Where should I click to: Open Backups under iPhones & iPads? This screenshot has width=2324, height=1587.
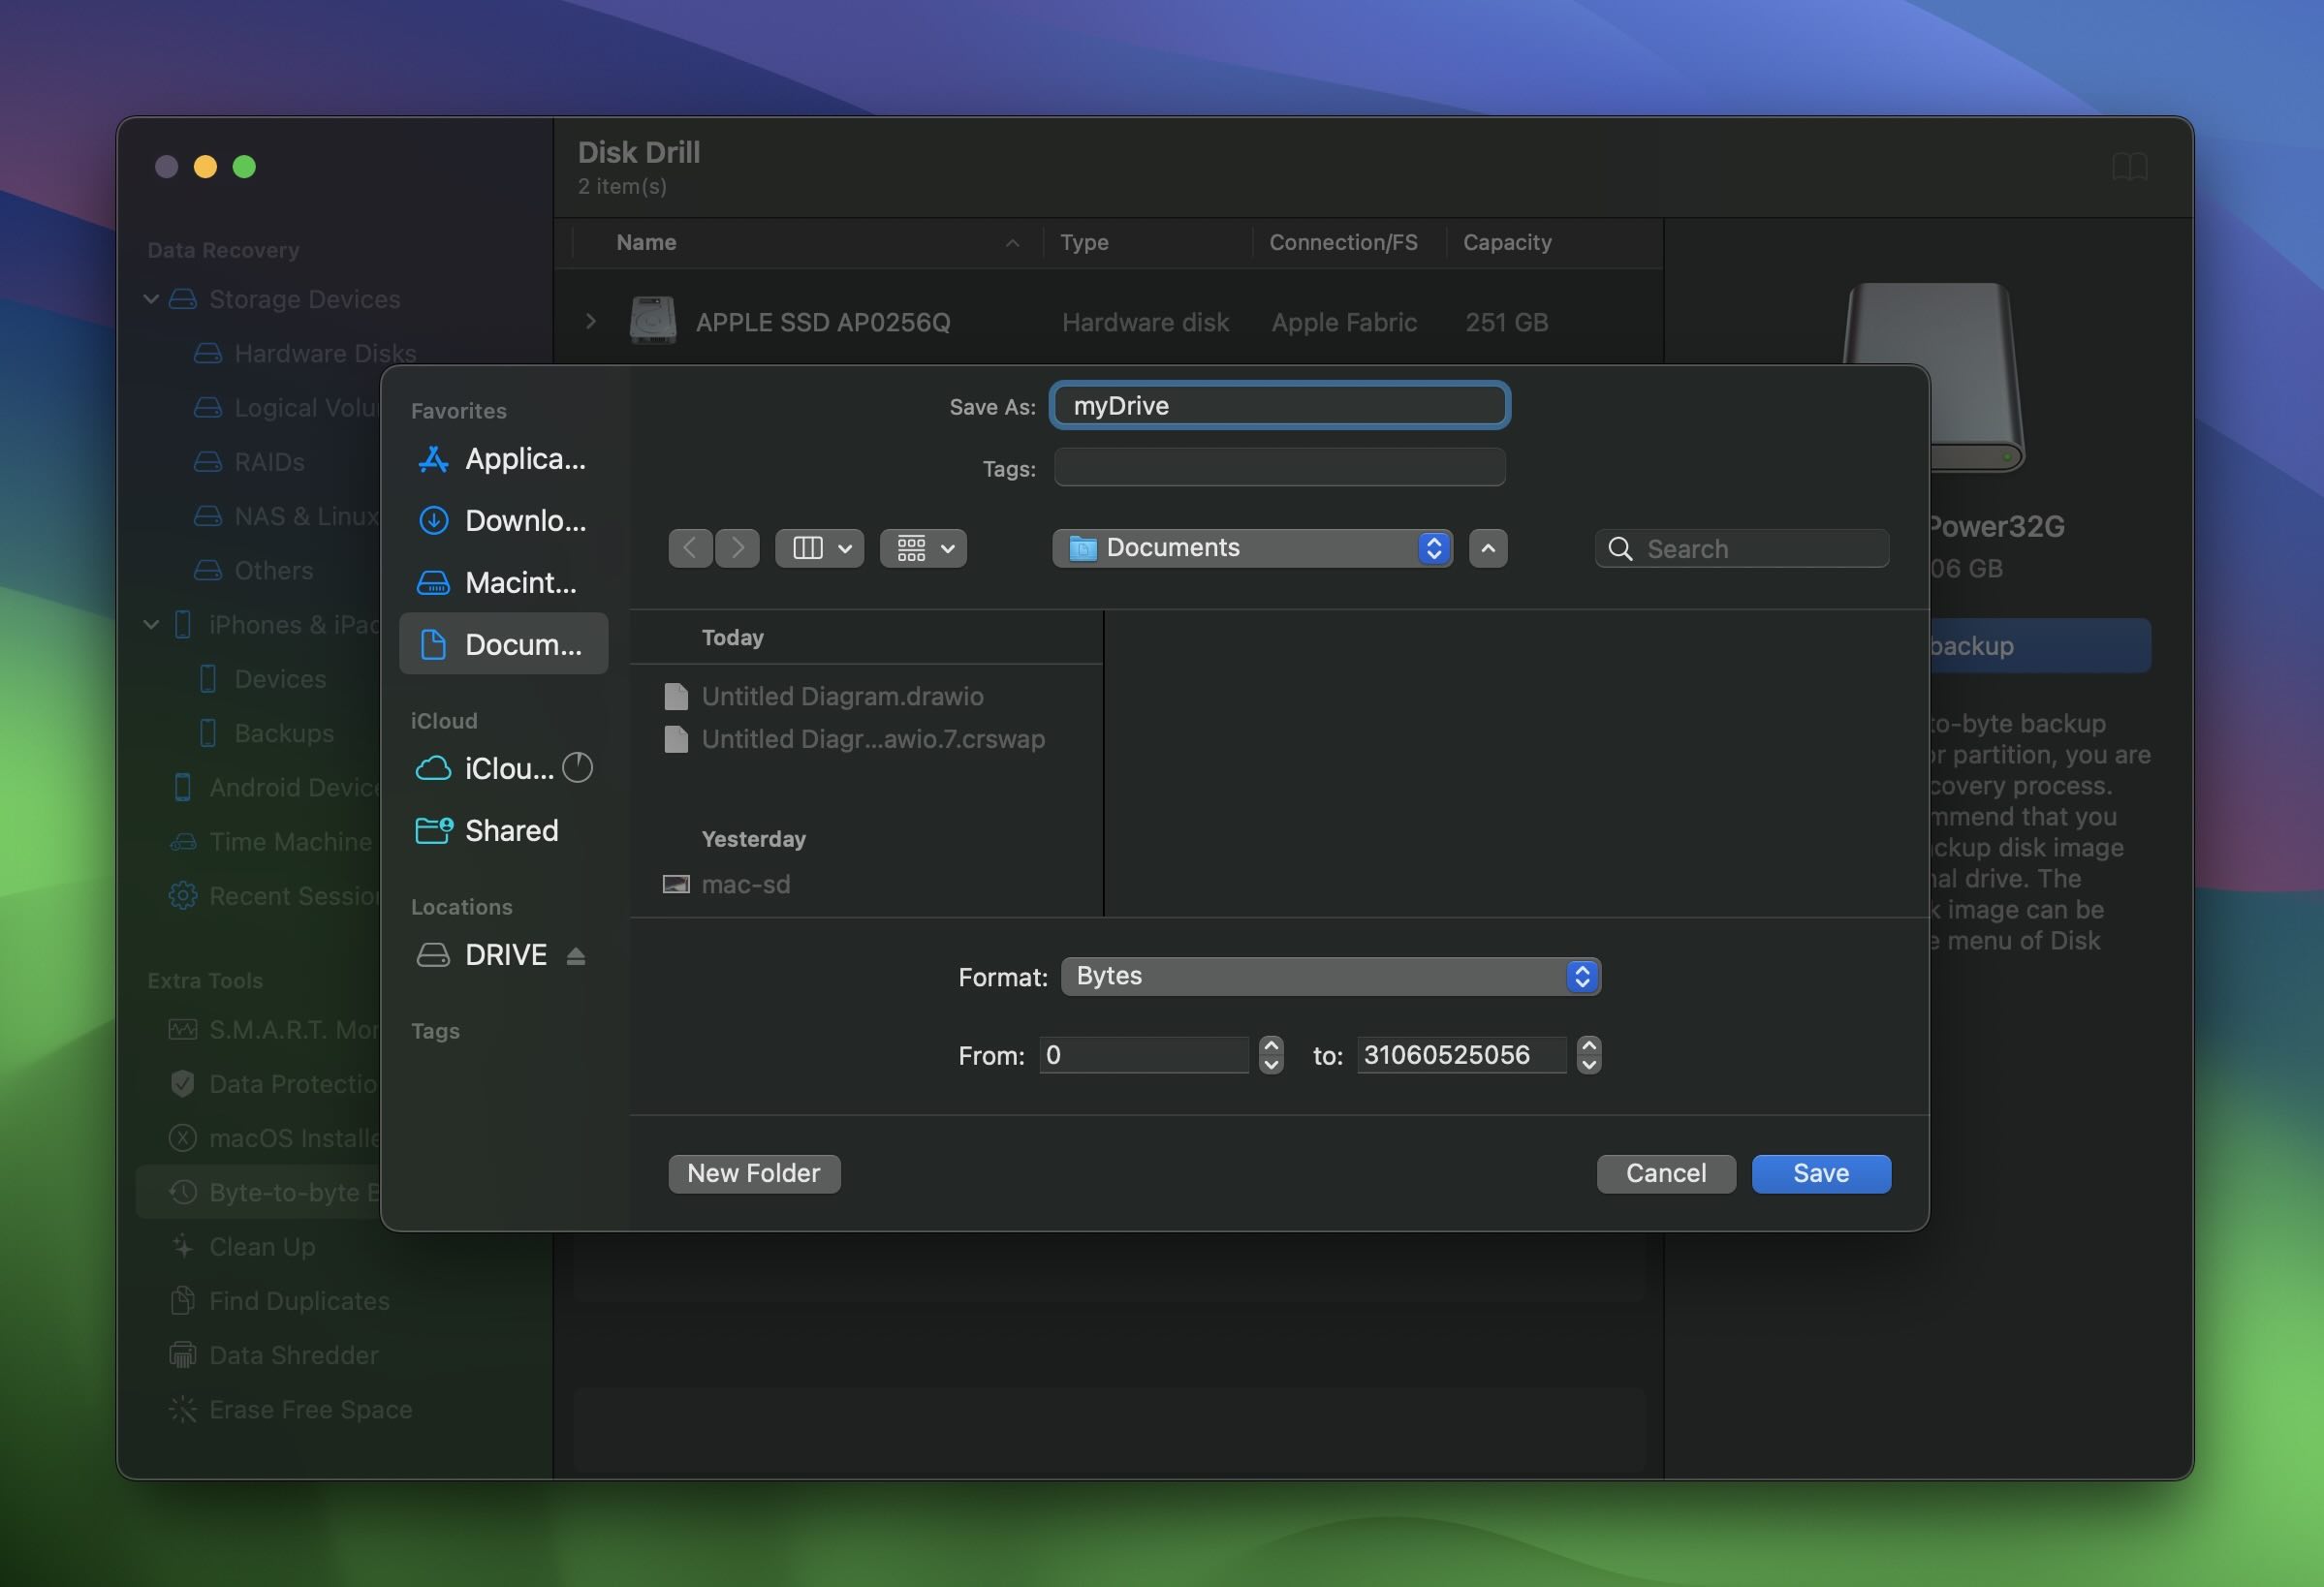[x=267, y=733]
